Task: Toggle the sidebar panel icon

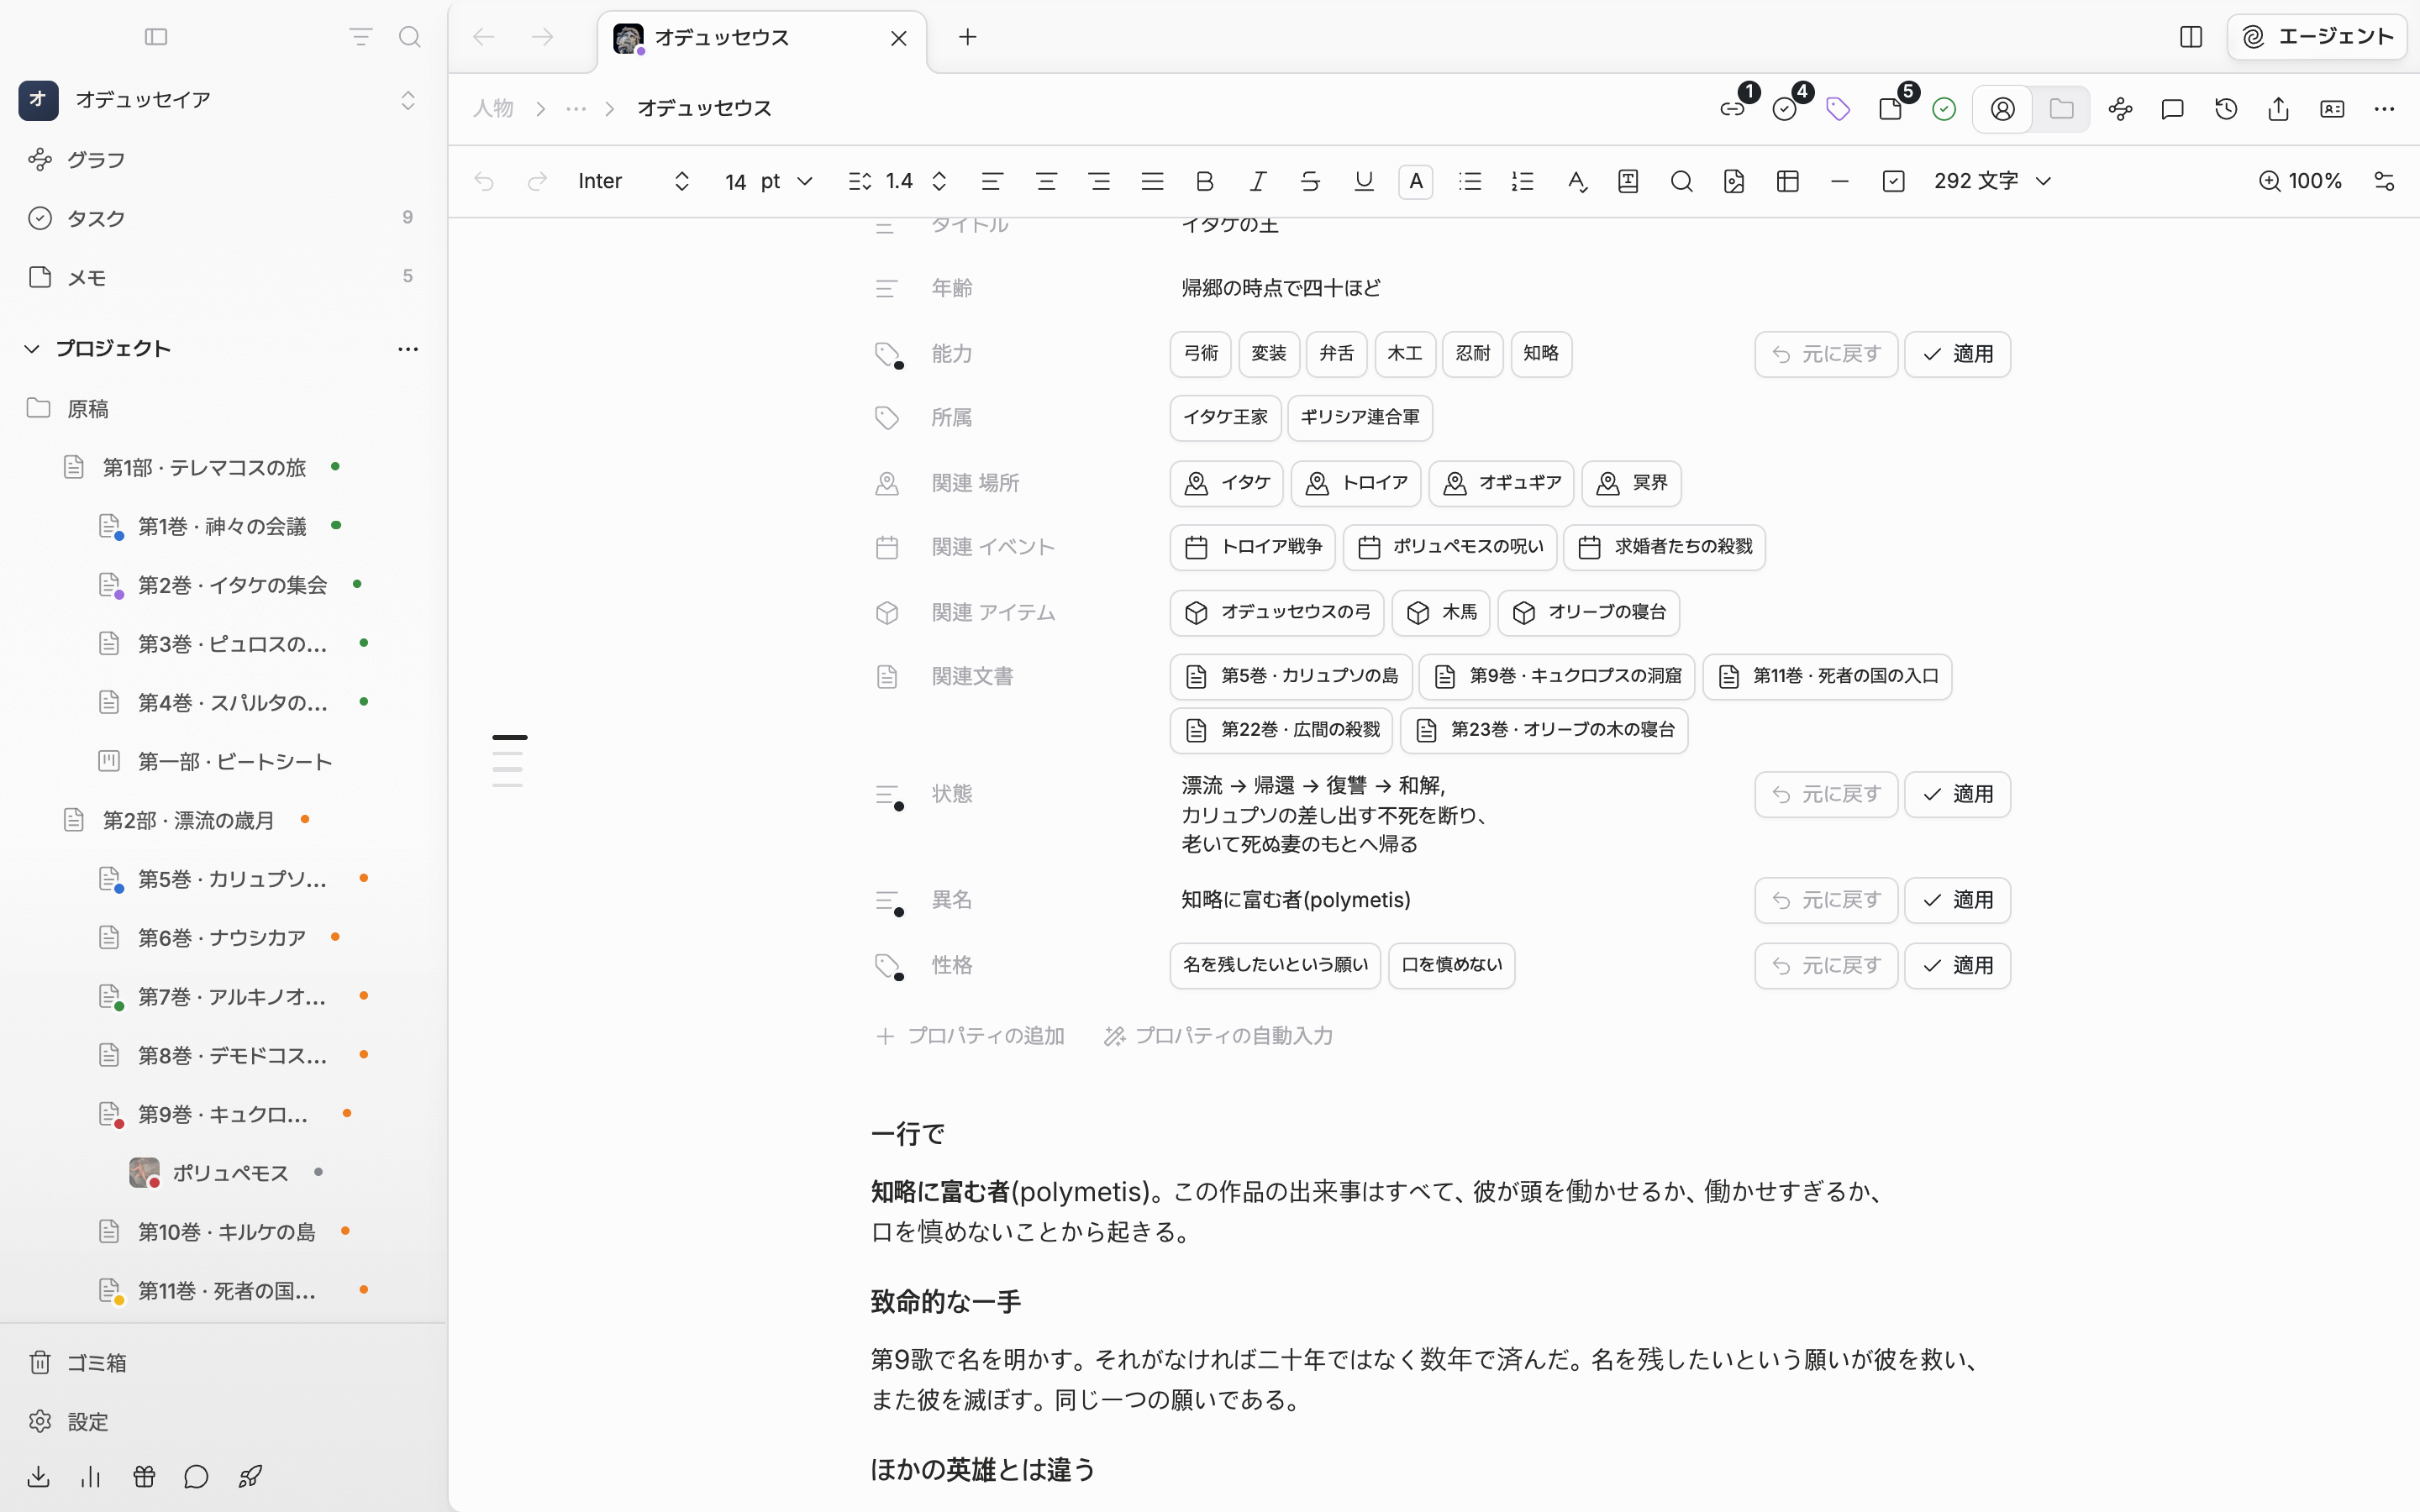Action: [x=156, y=37]
